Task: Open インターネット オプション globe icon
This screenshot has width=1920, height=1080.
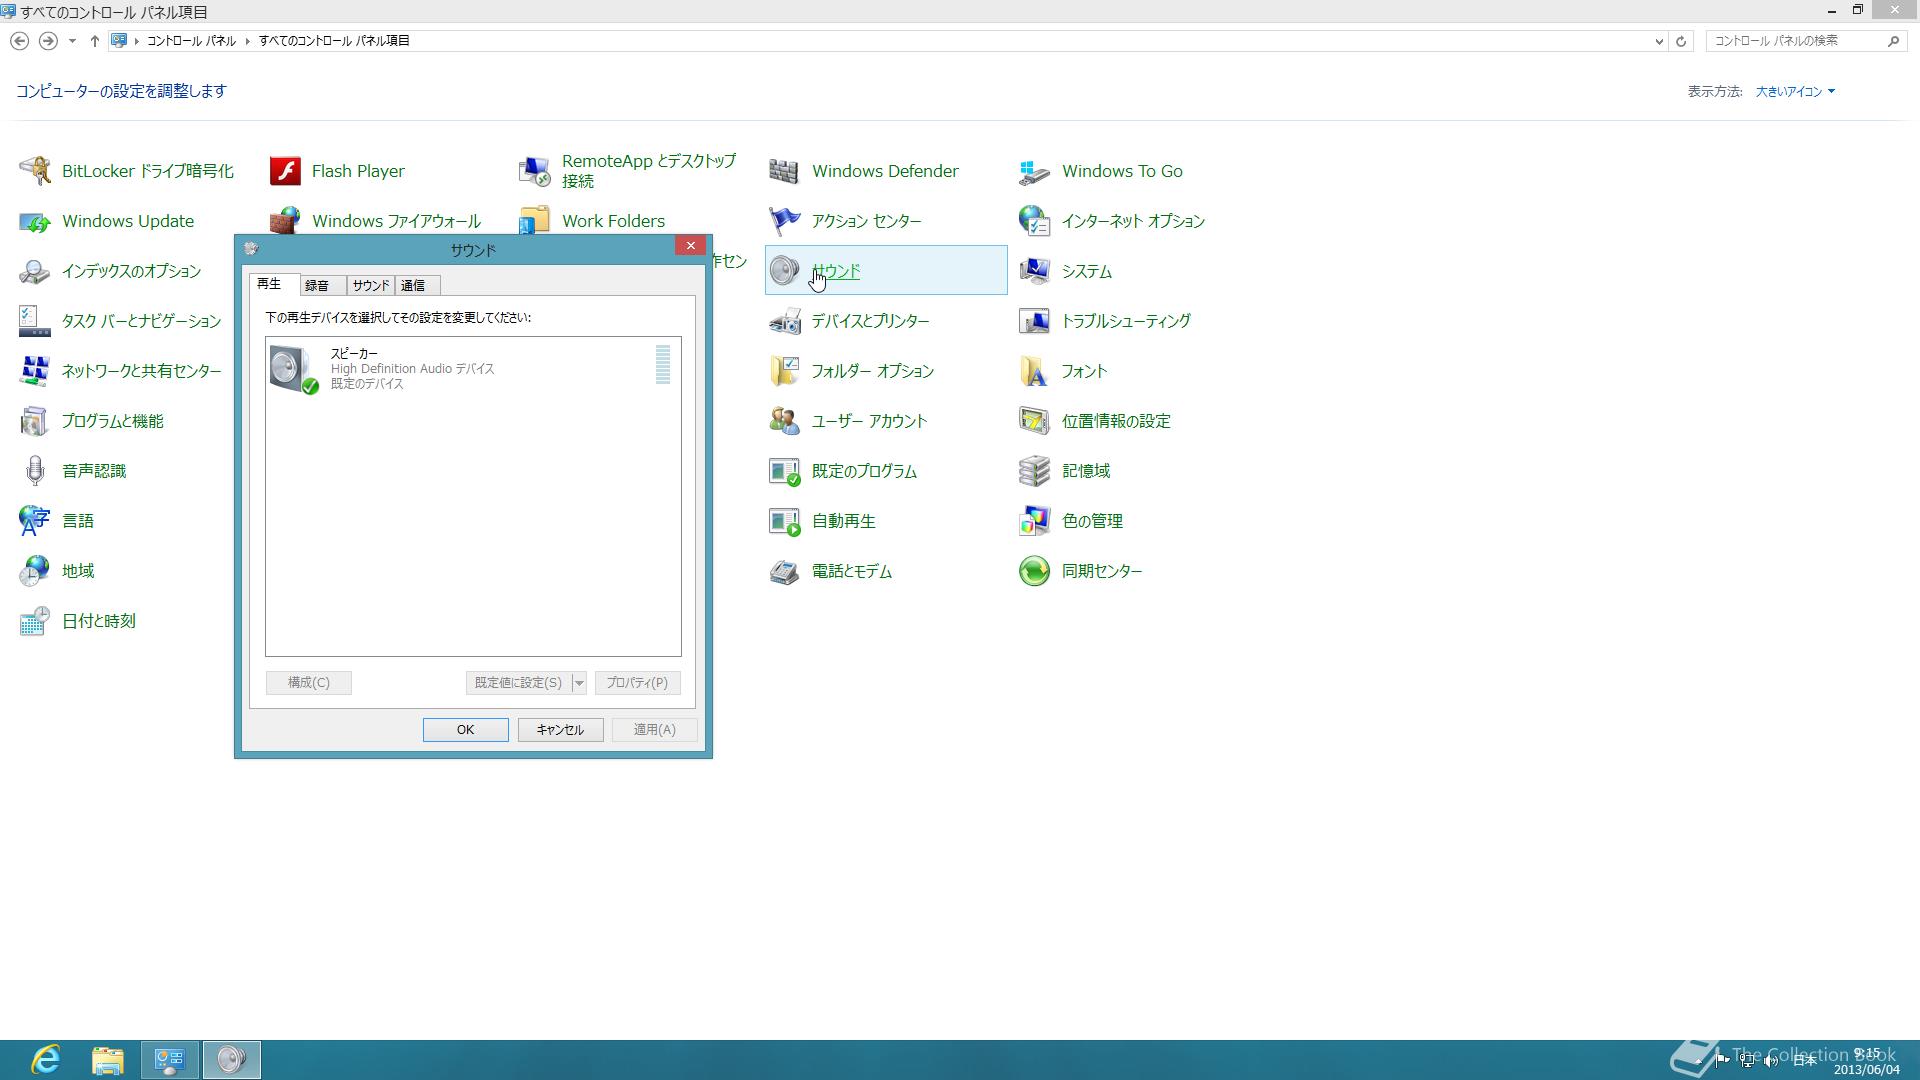Action: point(1035,221)
